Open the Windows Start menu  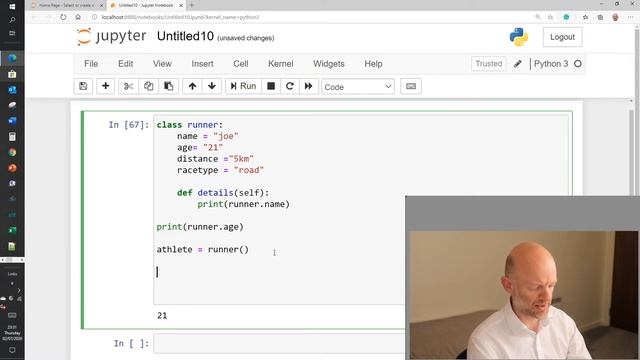[x=12, y=7]
